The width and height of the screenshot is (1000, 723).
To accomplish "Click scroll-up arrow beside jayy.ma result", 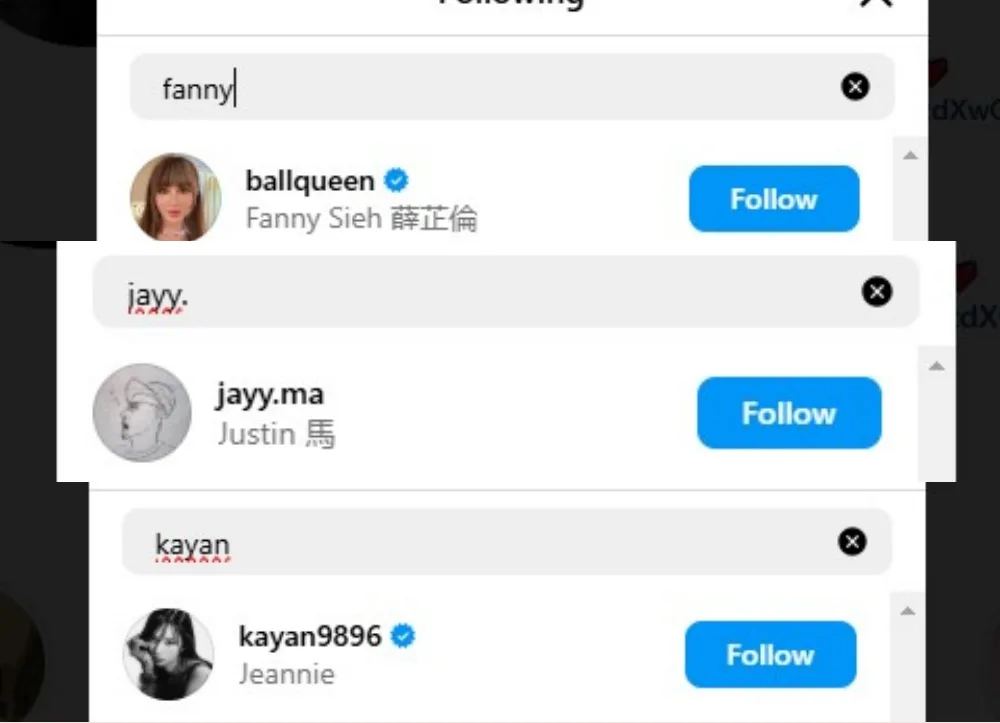I will tap(936, 366).
